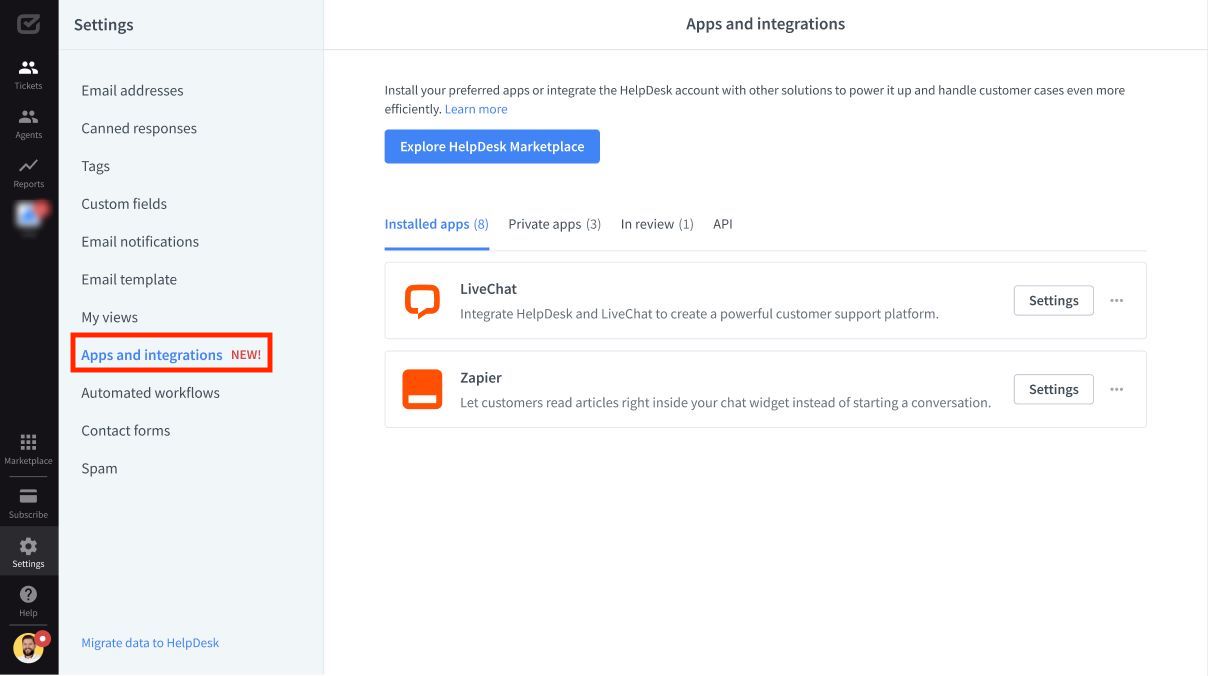This screenshot has width=1208, height=676.
Task: Click the HelpDesk logo icon
Action: pyautogui.click(x=28, y=24)
